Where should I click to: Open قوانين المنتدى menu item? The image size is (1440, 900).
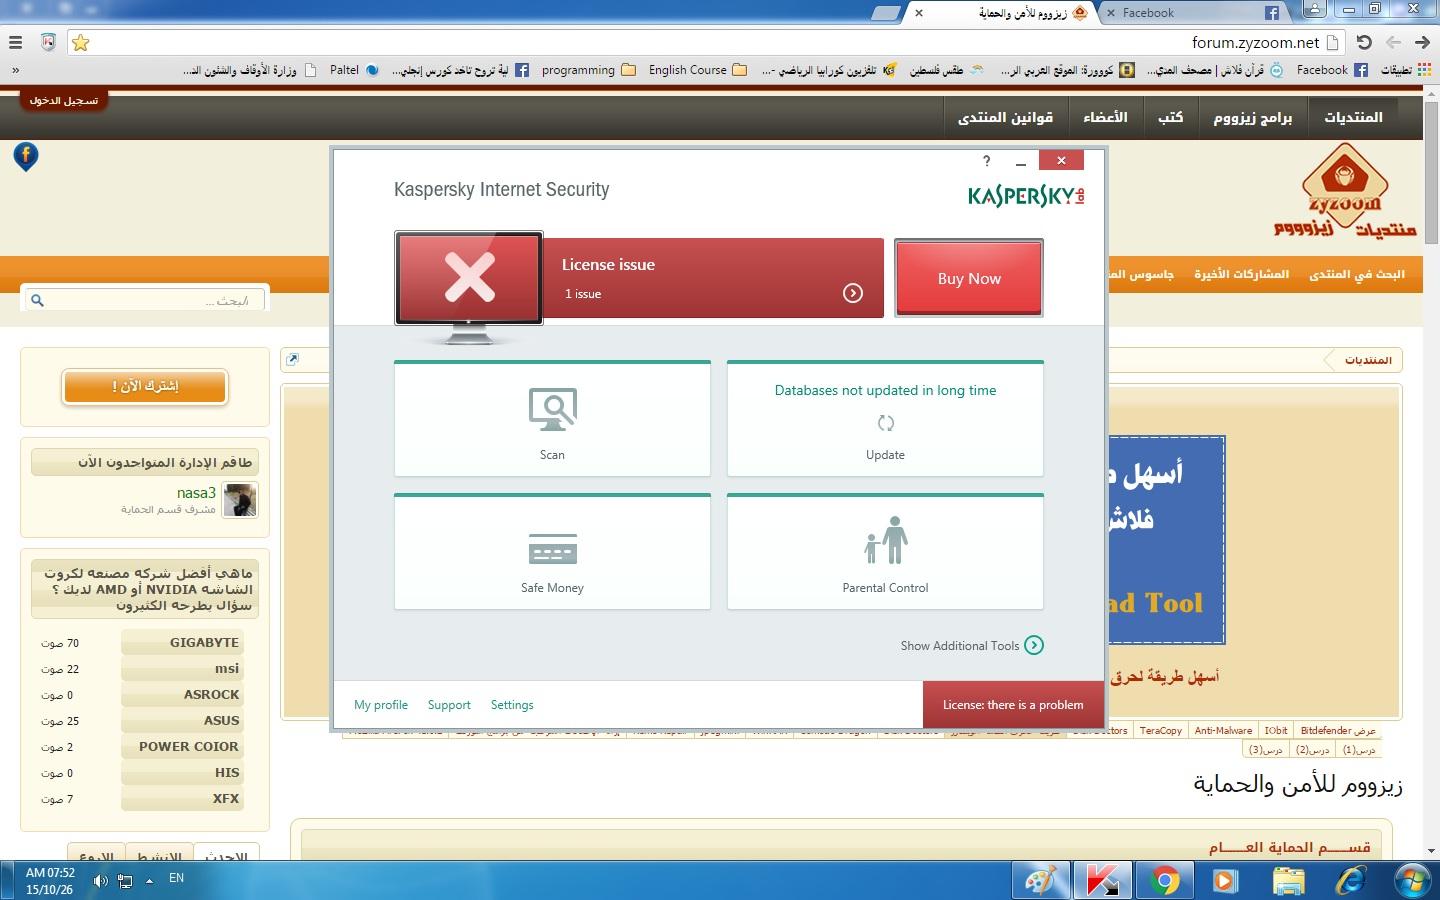(1005, 117)
